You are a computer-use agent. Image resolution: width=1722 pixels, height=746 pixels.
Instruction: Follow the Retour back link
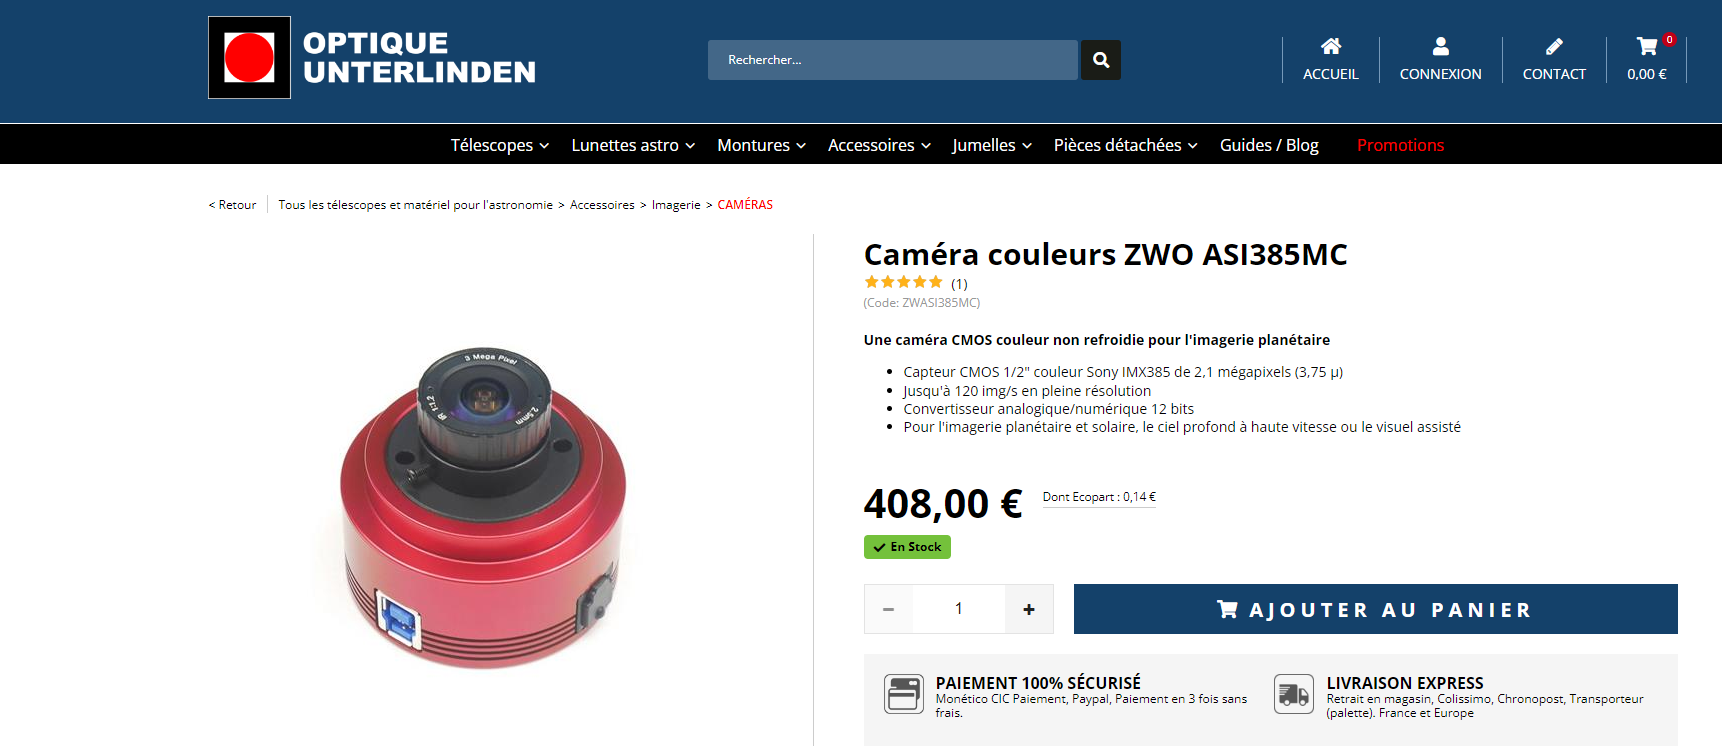[x=232, y=205]
